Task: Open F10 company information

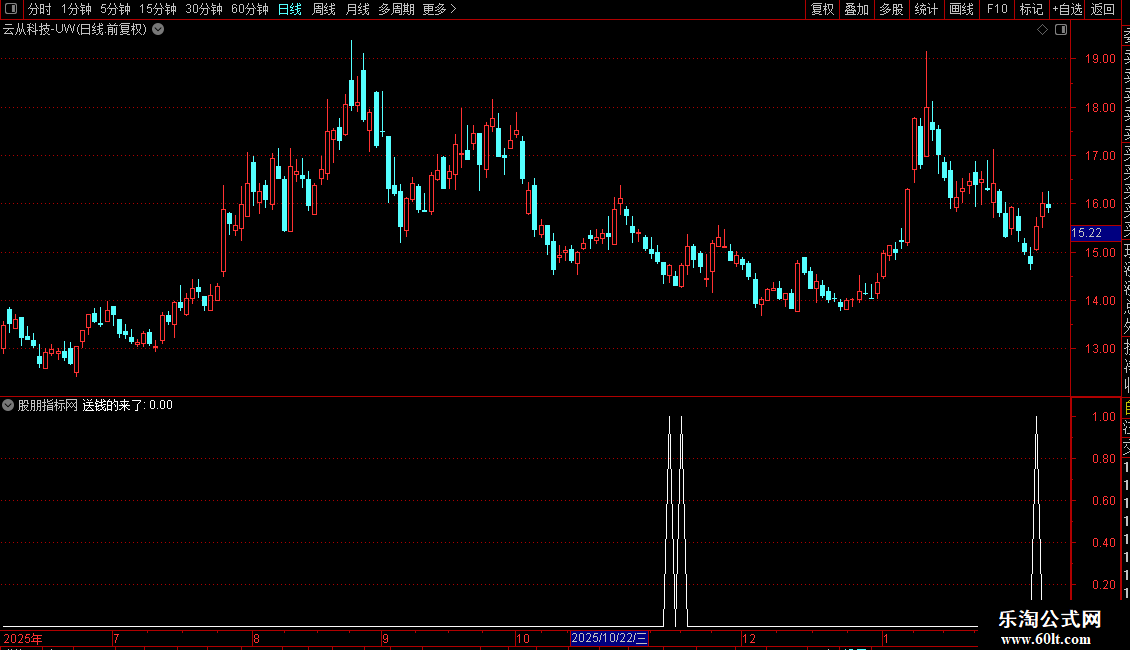Action: tap(997, 9)
